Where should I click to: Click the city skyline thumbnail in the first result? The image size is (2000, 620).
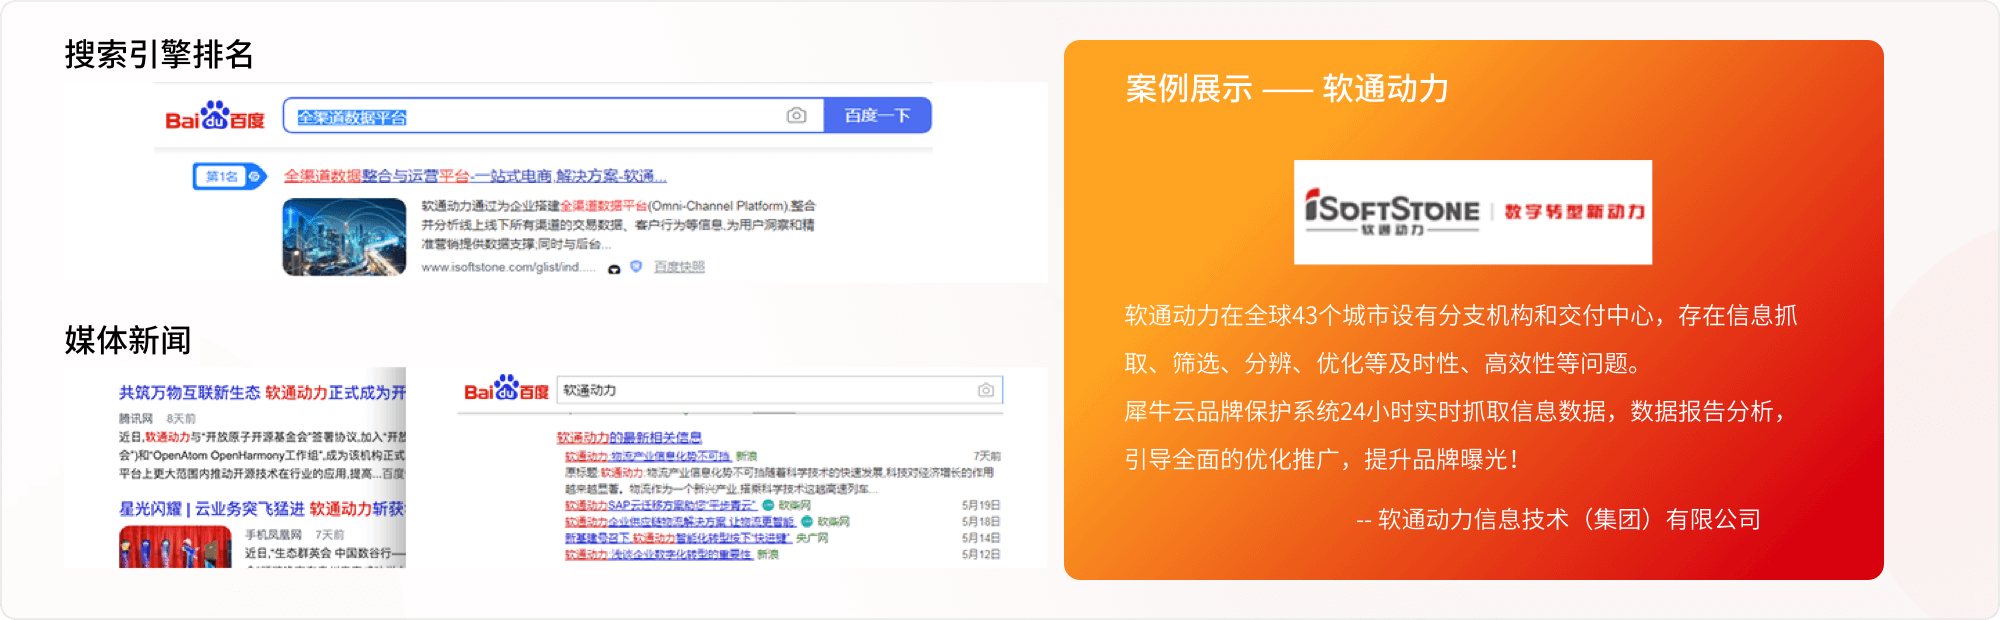click(344, 236)
